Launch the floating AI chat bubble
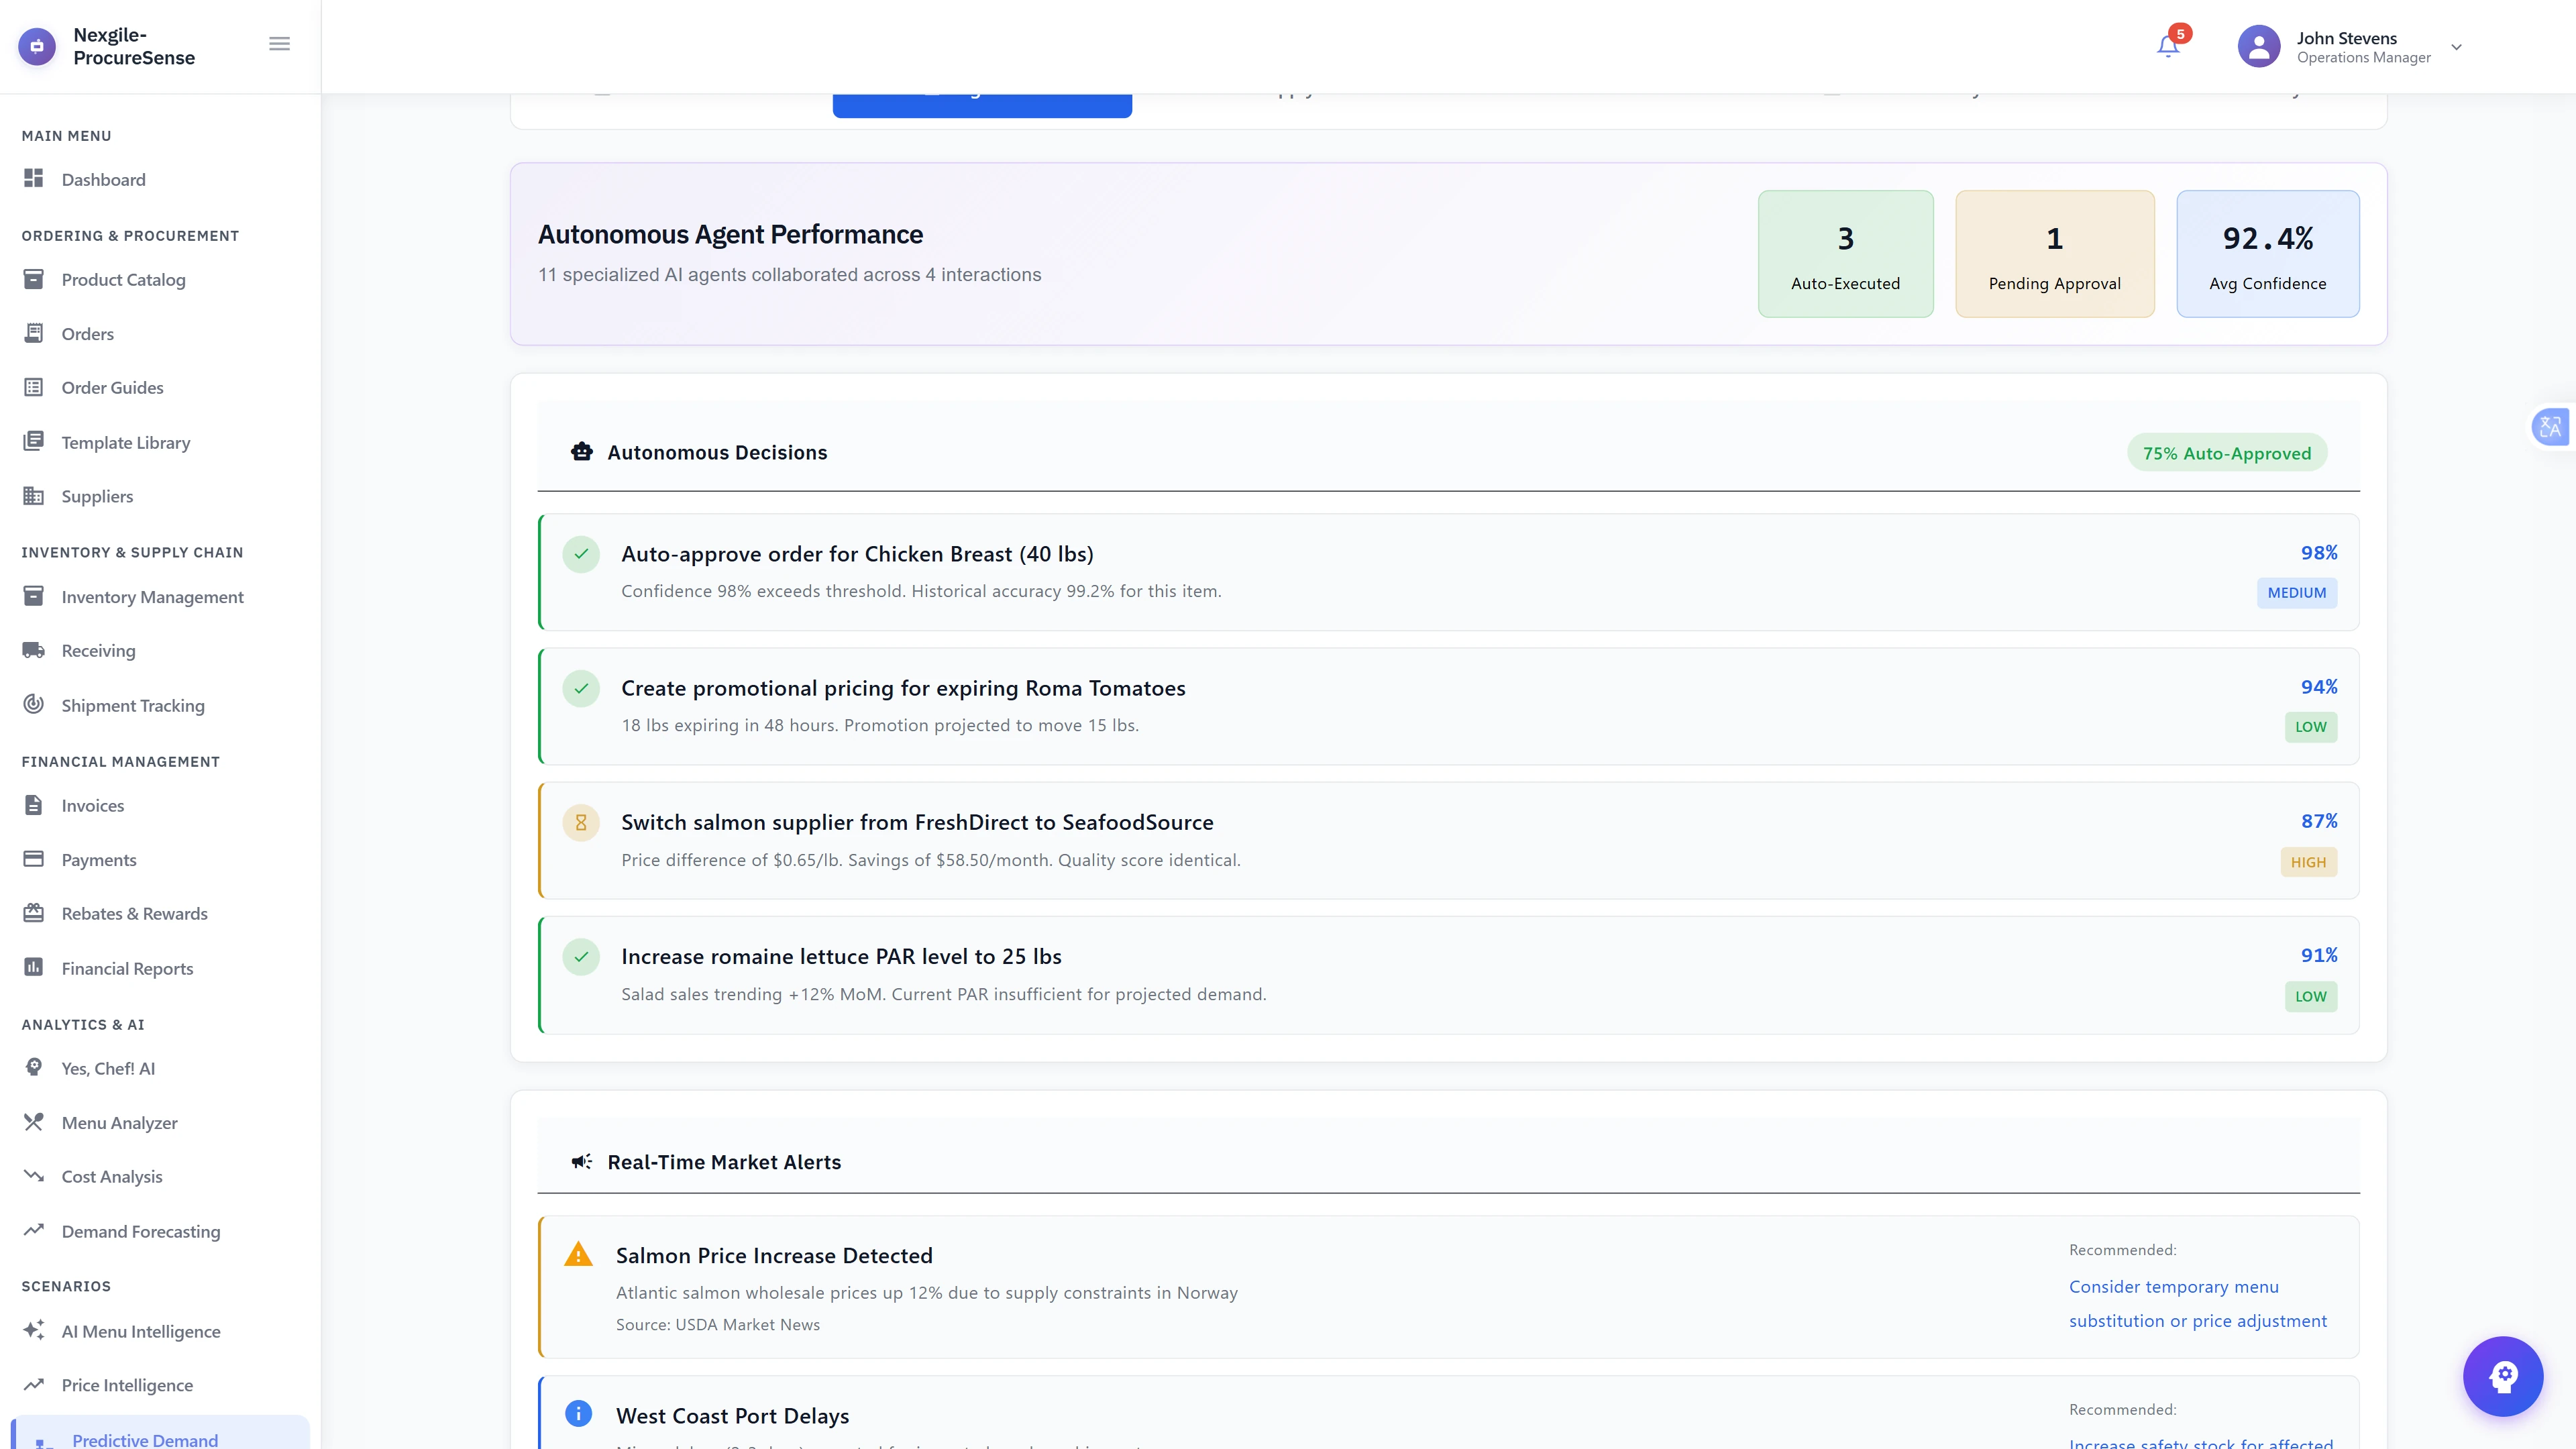The height and width of the screenshot is (1449, 2576). (x=2503, y=1376)
